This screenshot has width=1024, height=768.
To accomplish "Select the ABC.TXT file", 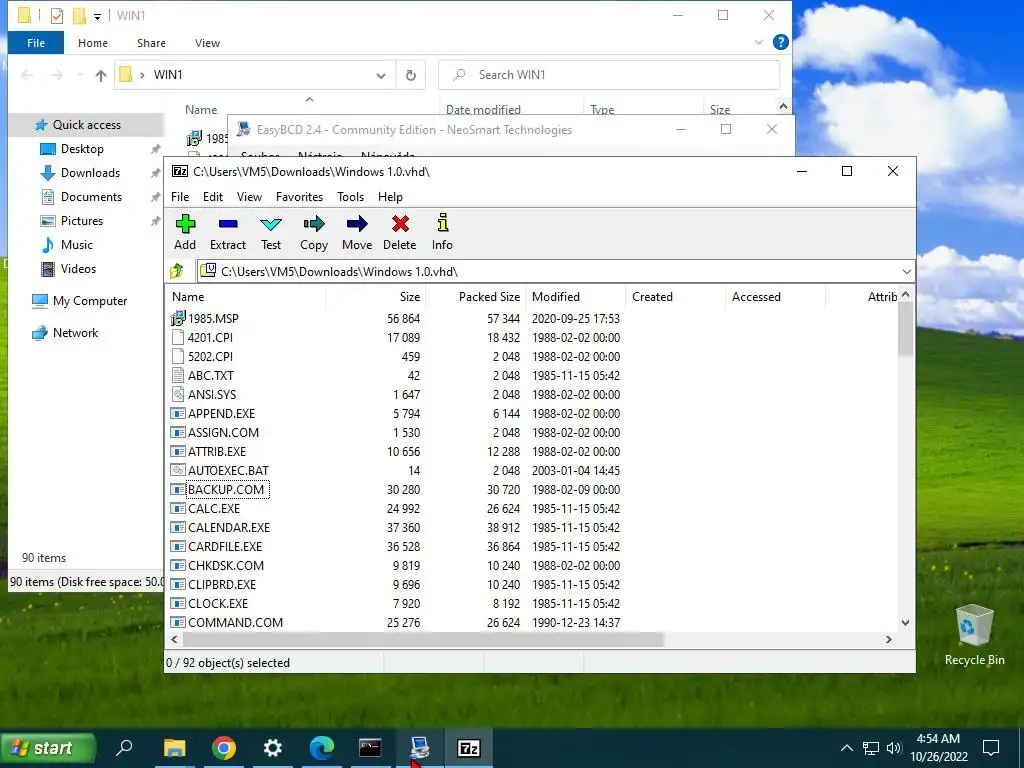I will click(x=210, y=376).
